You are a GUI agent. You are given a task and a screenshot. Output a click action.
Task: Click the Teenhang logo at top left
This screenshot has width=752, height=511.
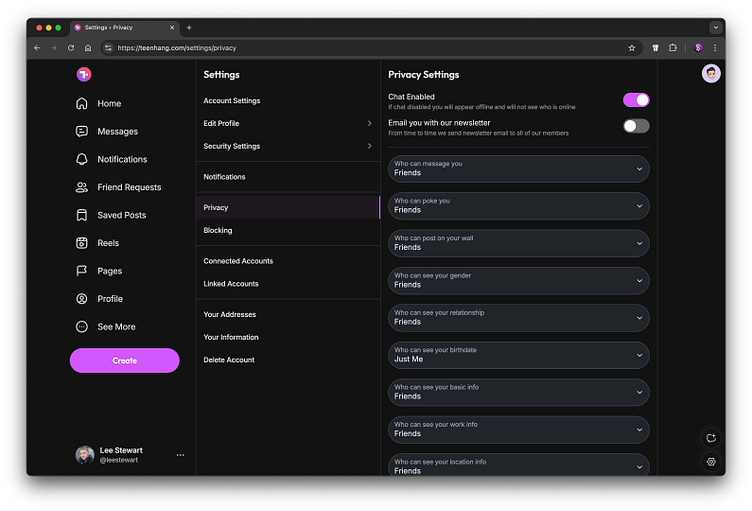click(84, 75)
